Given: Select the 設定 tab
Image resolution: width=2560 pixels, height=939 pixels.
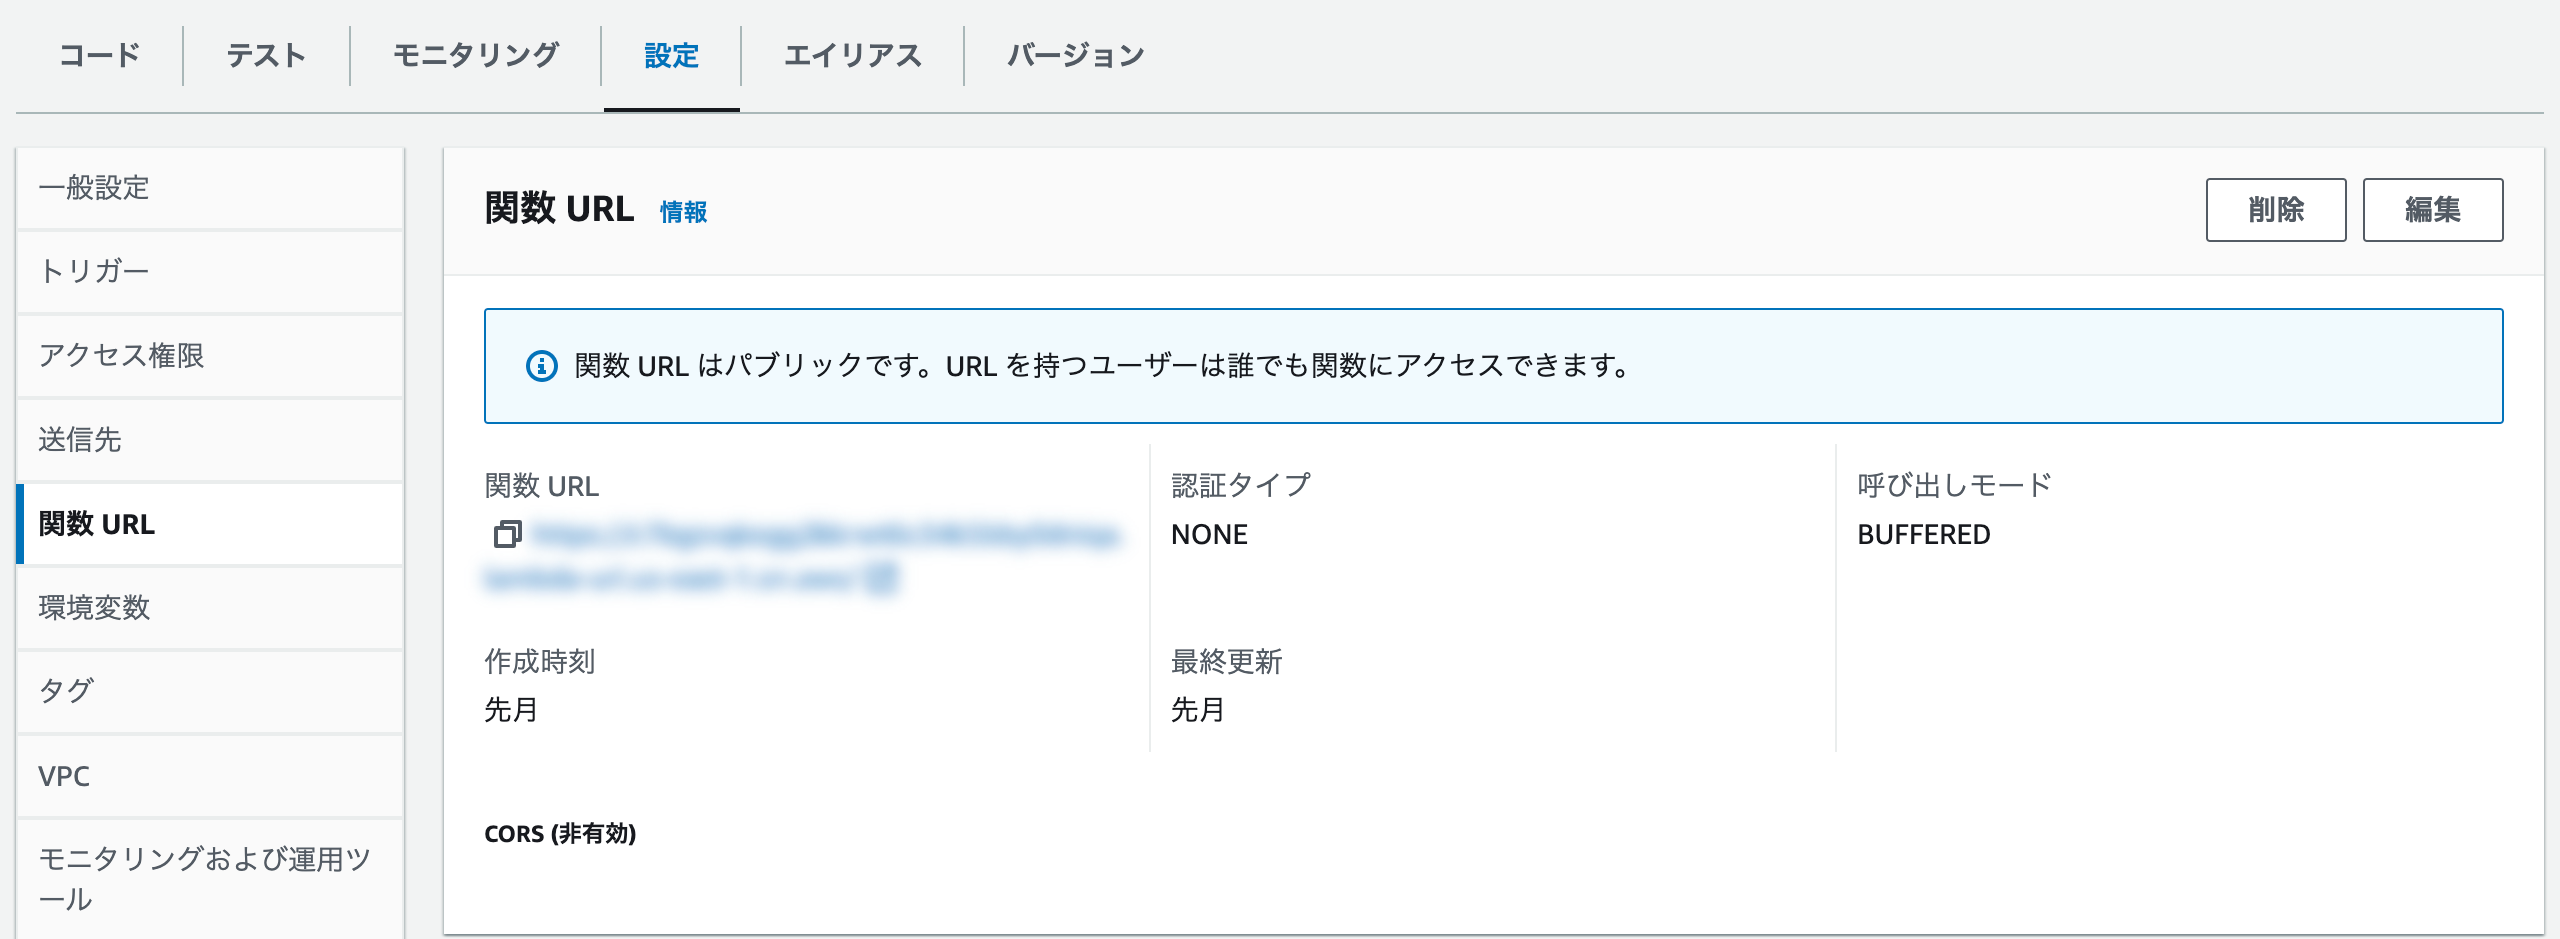Looking at the screenshot, I should pyautogui.click(x=671, y=55).
